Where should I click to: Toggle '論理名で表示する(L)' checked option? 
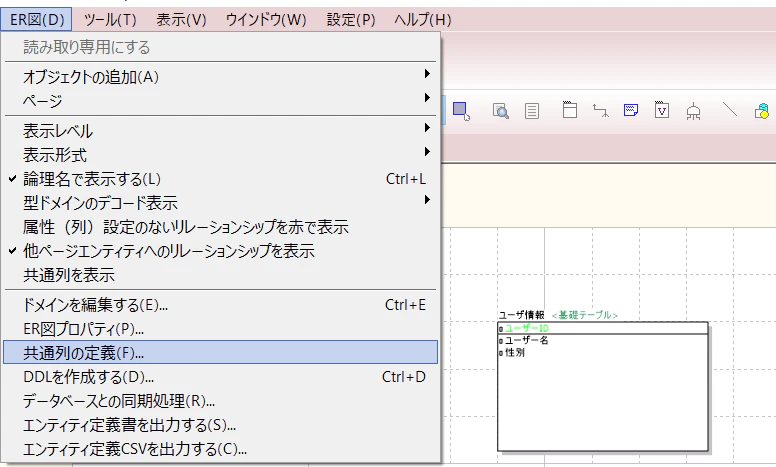[x=221, y=179]
